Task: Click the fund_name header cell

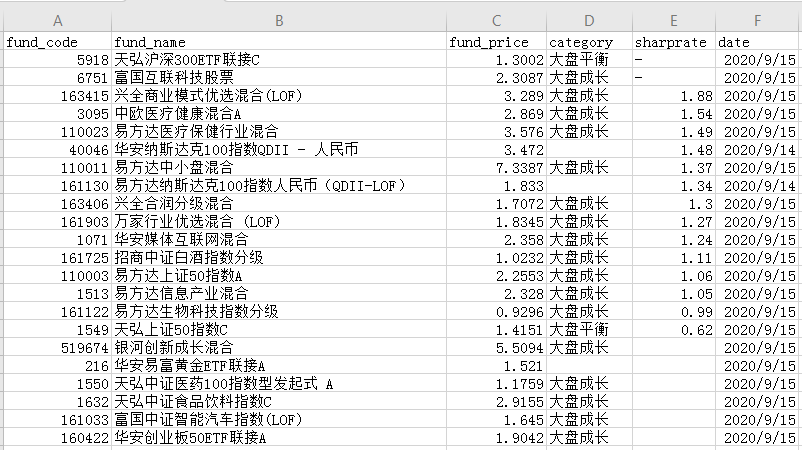Action: (x=279, y=41)
